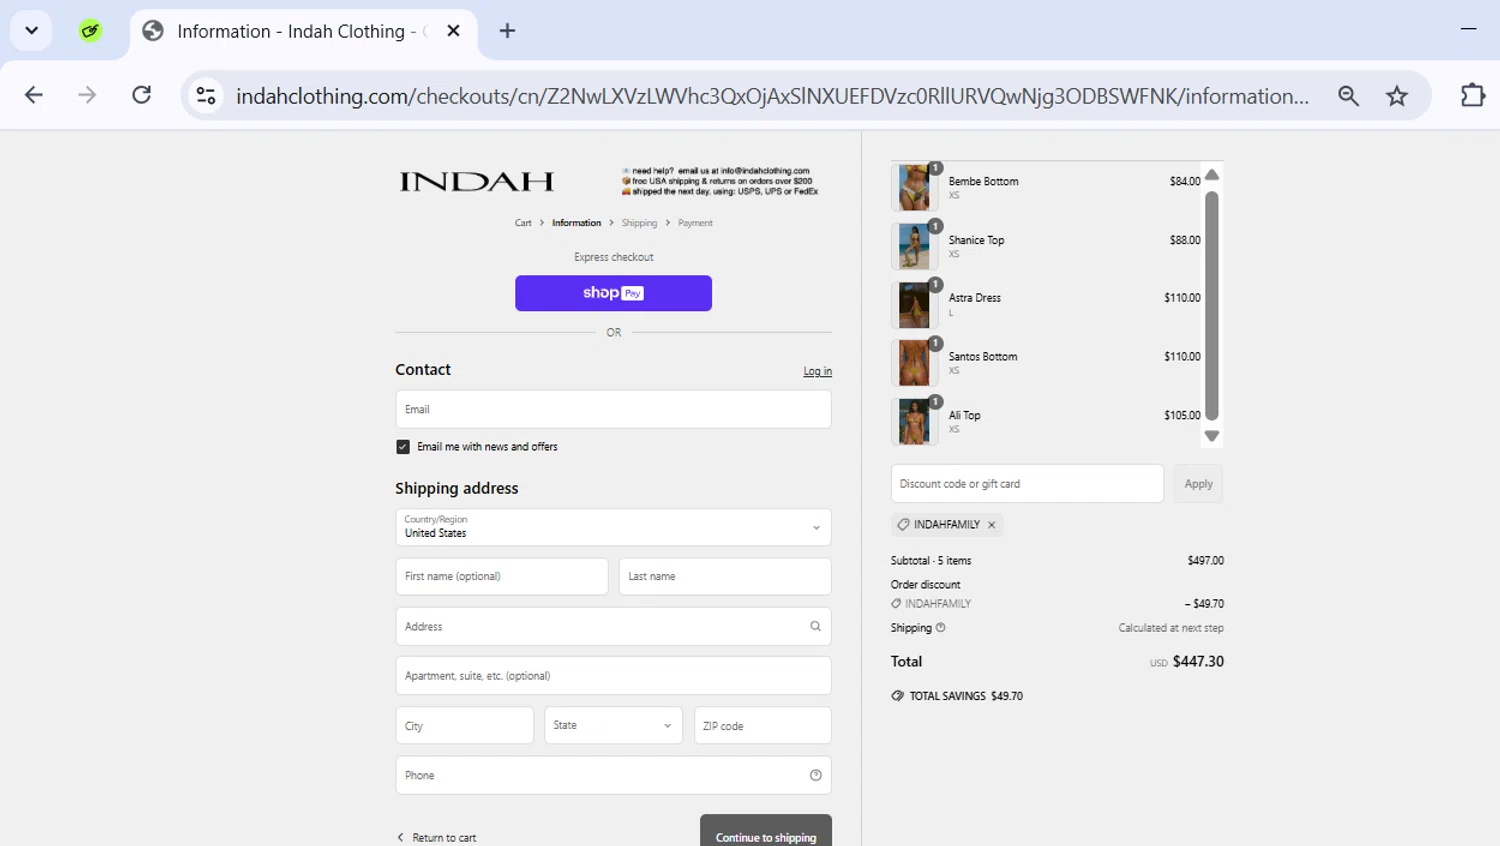
Task: Click the Discount code or gift card field
Action: (1027, 484)
